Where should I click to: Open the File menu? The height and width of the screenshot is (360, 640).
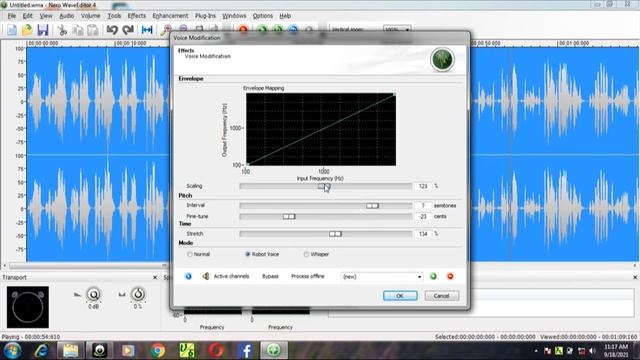click(12, 16)
